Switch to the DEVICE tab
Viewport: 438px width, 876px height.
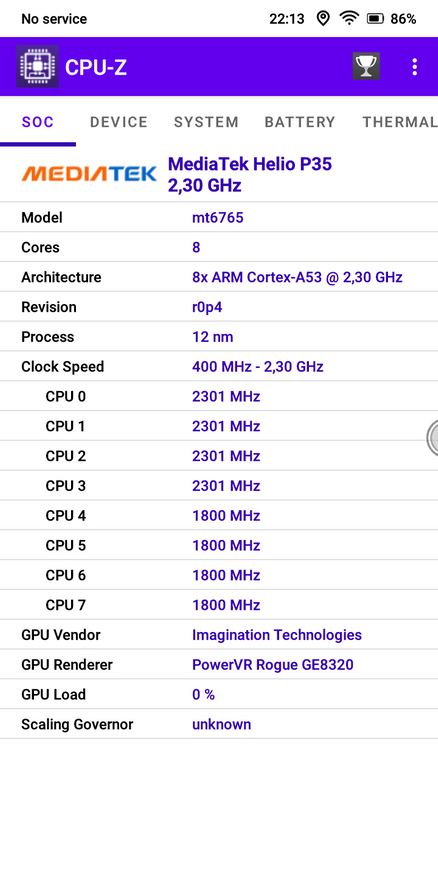point(119,122)
